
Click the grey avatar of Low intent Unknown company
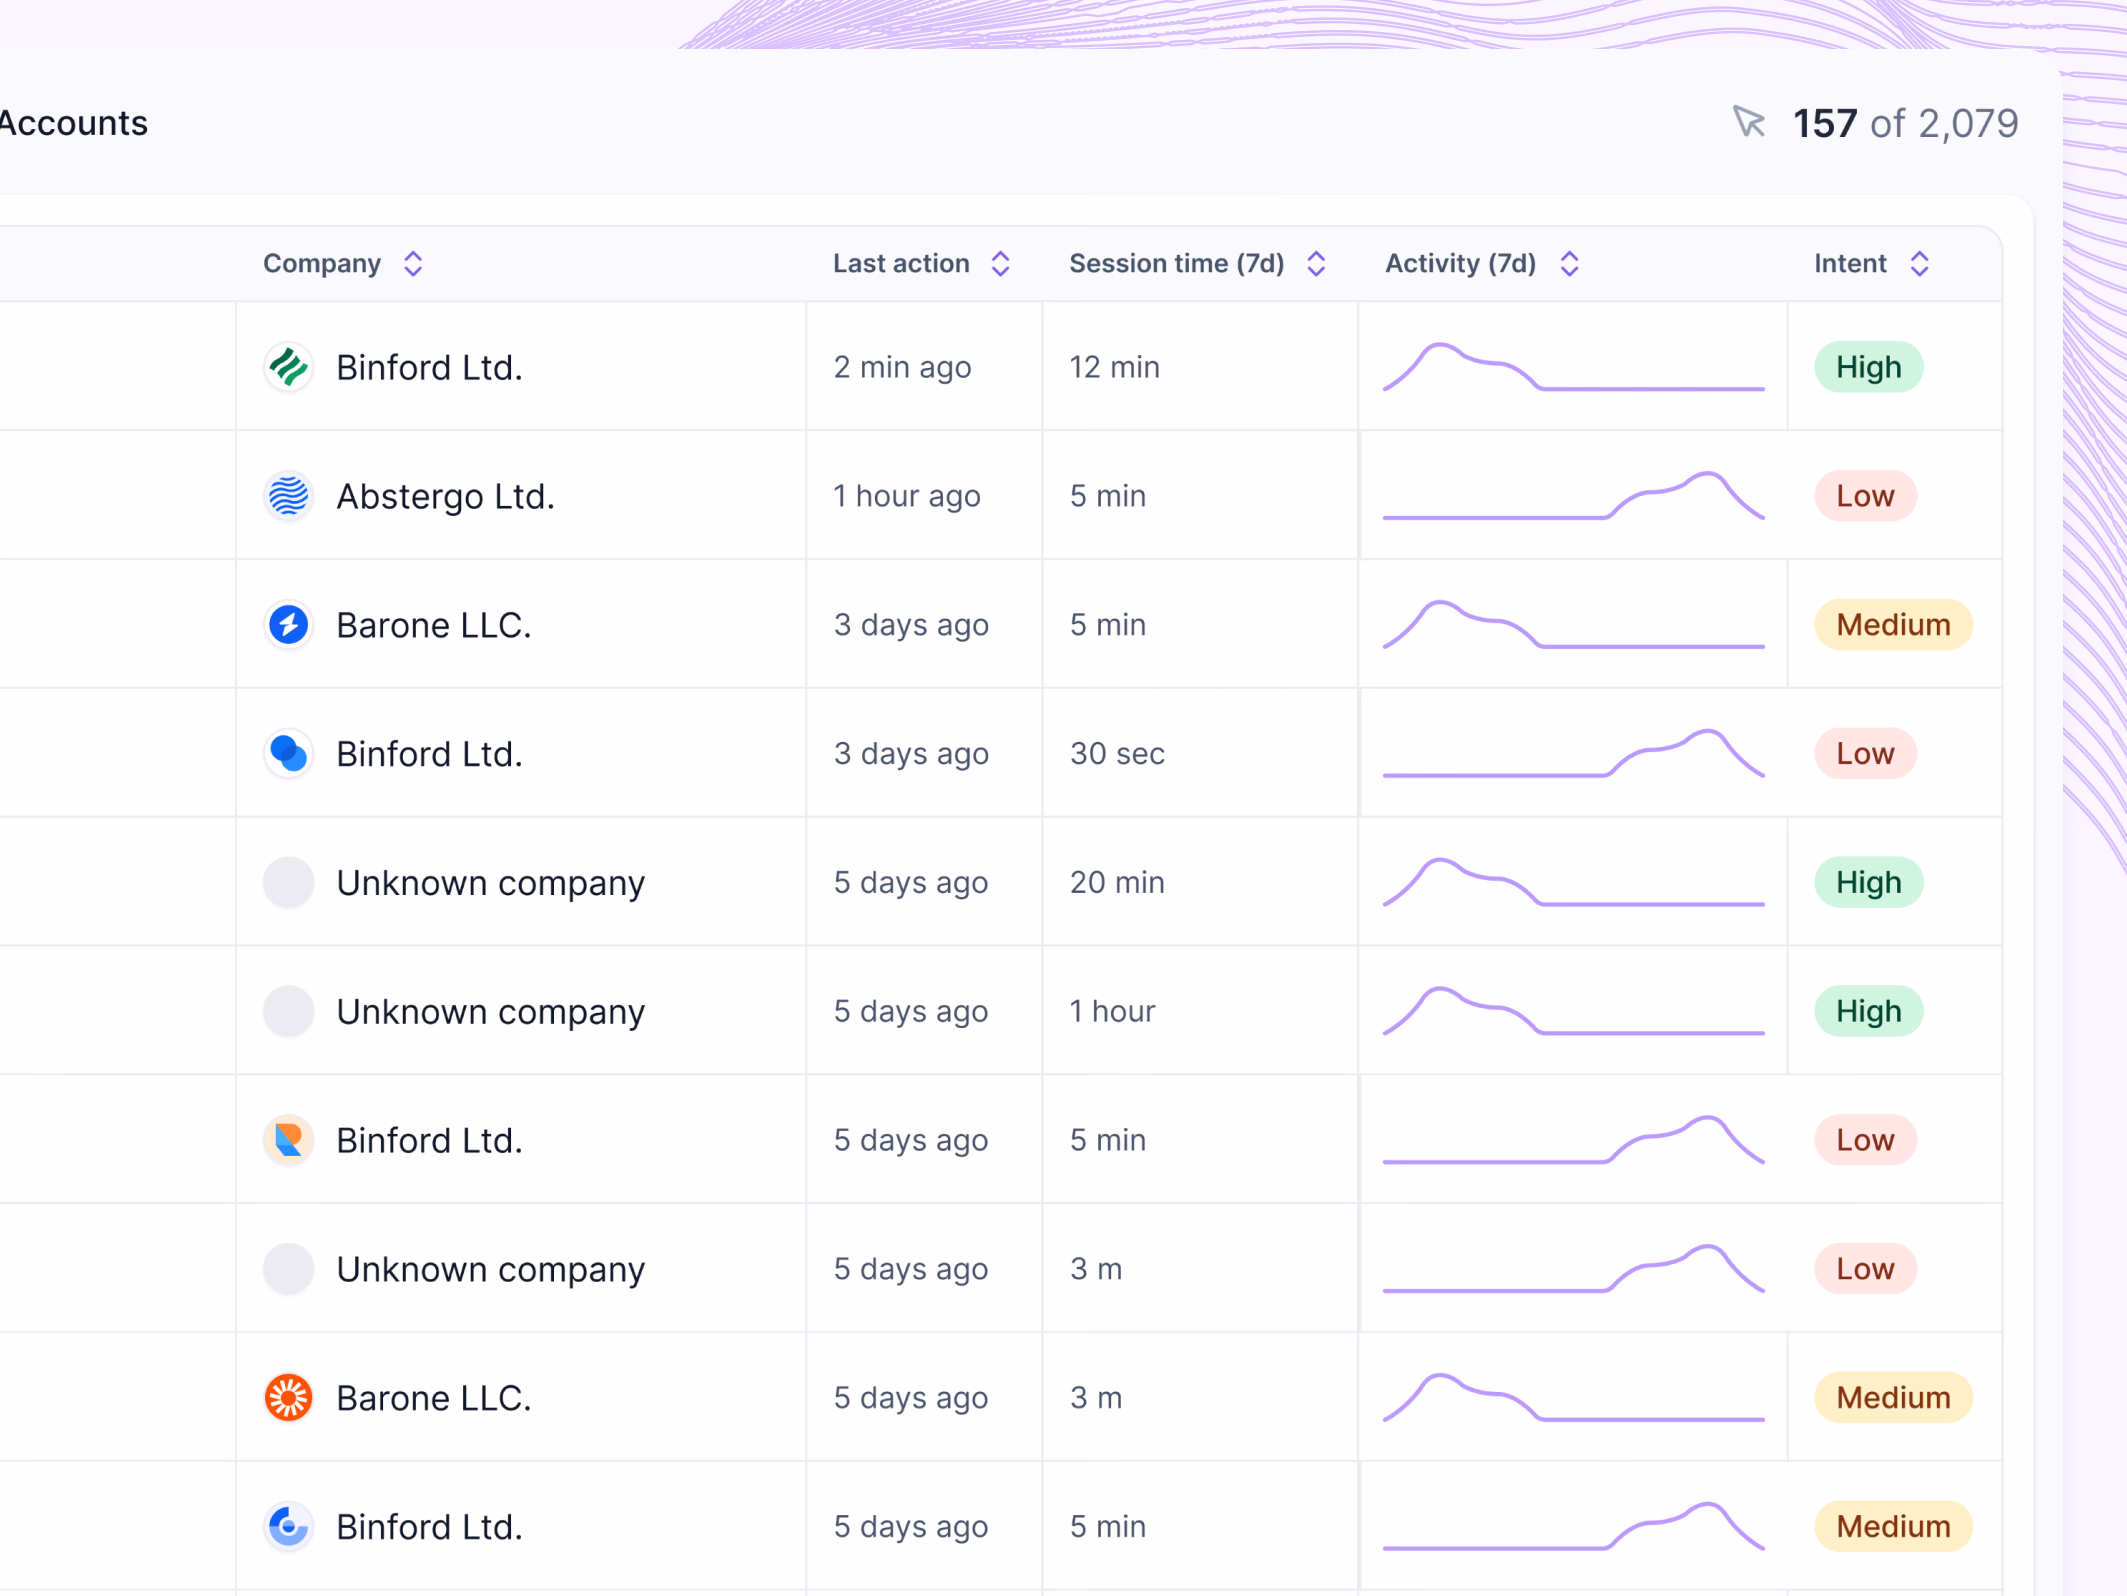coord(288,1269)
